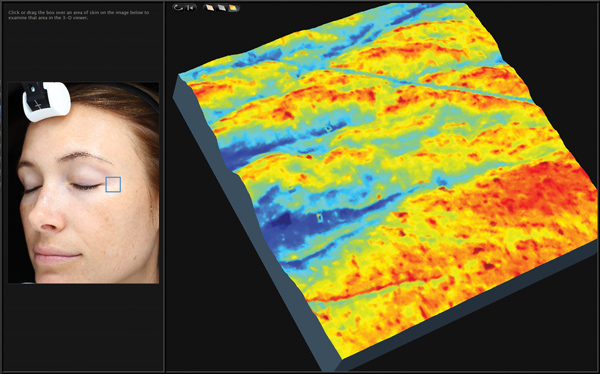Click the white forehead rest device
This screenshot has width=600, height=374.
(46, 101)
